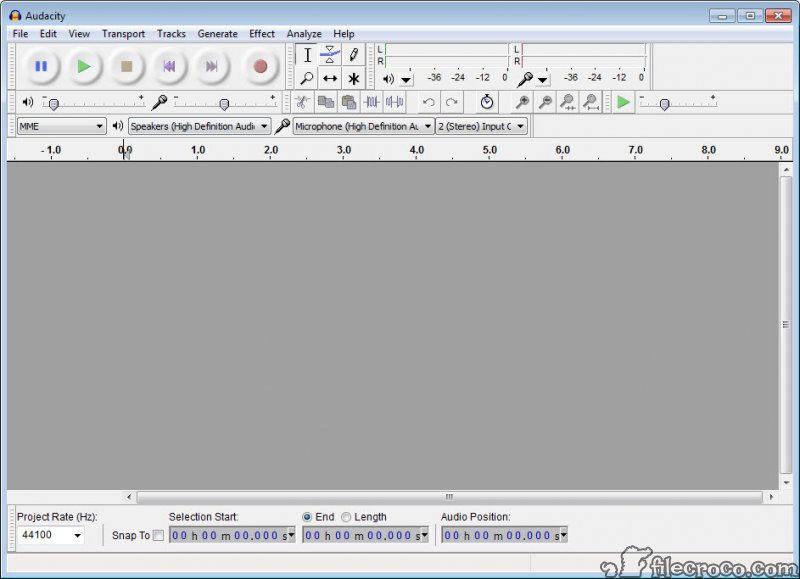800x579 pixels.
Task: Click the Play-at-speed green arrow
Action: (x=623, y=102)
